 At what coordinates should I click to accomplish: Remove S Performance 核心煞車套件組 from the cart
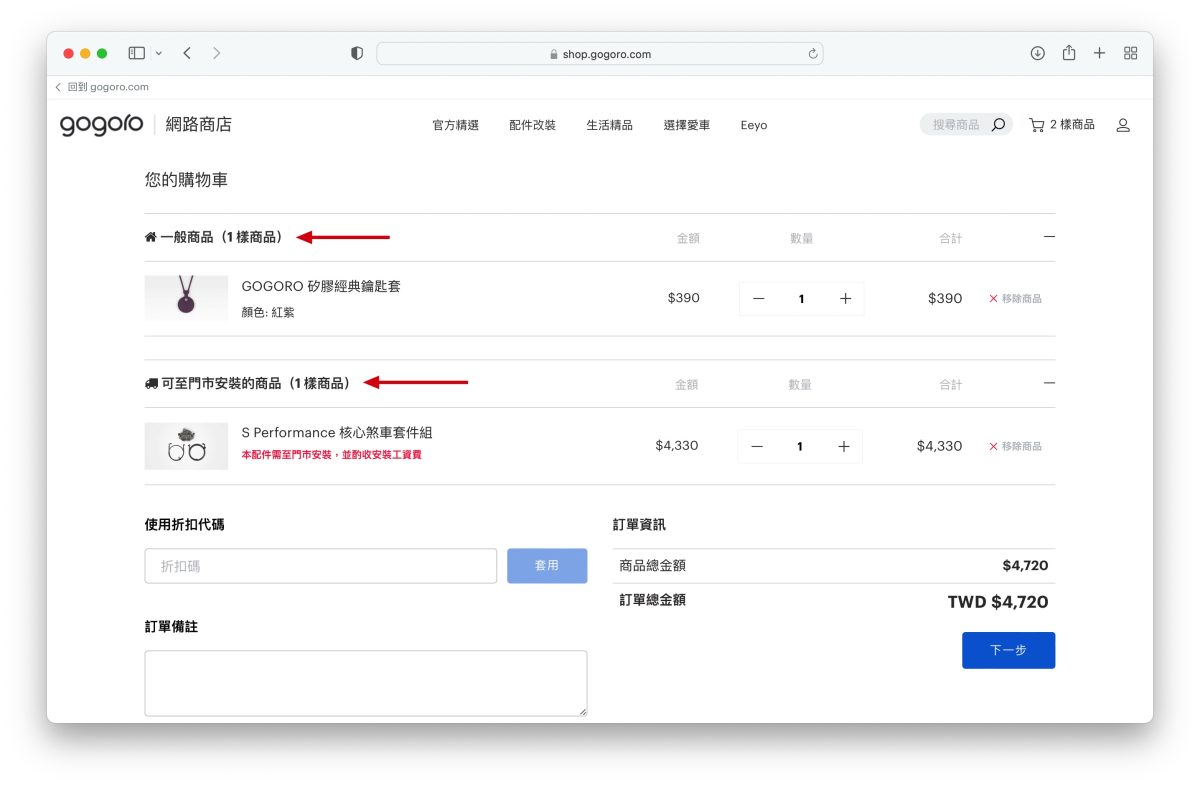point(1015,446)
